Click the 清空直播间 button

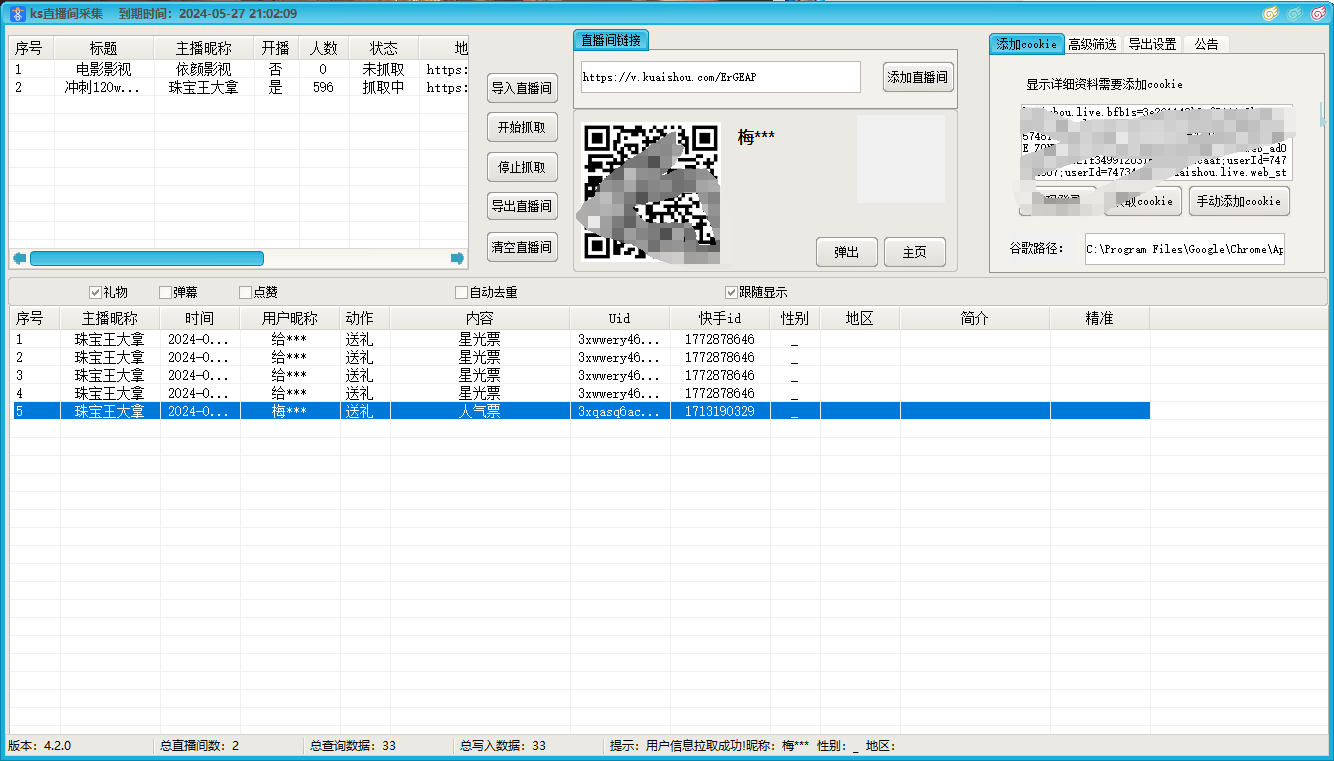click(522, 247)
